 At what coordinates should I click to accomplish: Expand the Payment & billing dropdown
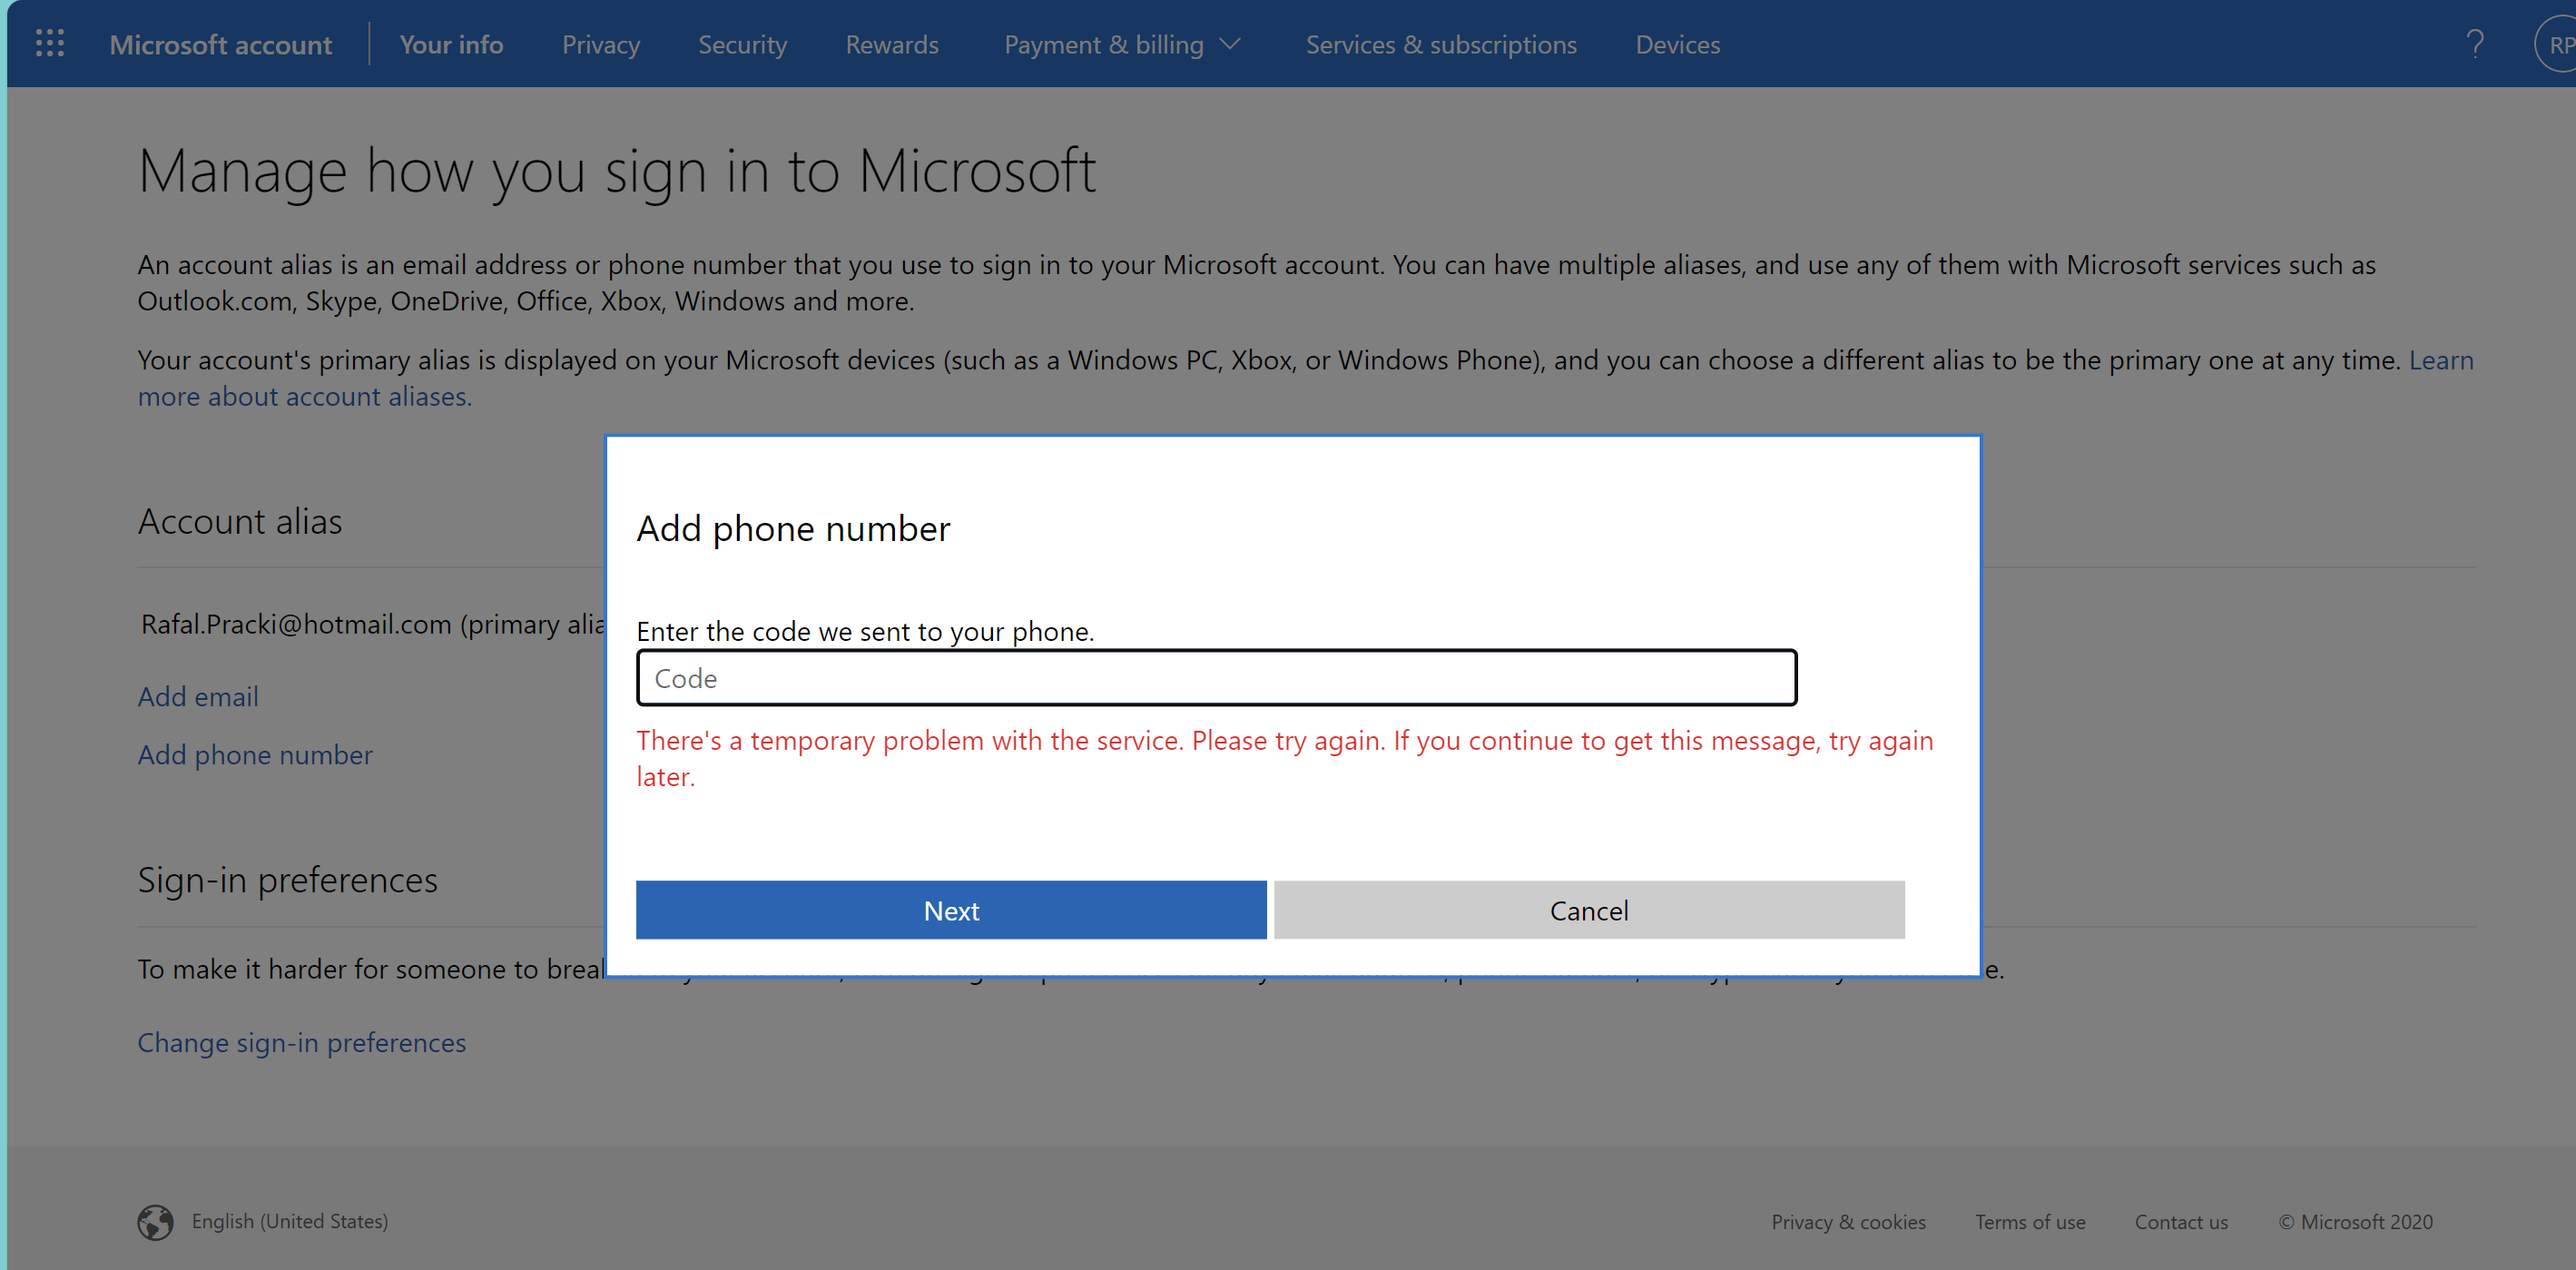pyautogui.click(x=1122, y=44)
